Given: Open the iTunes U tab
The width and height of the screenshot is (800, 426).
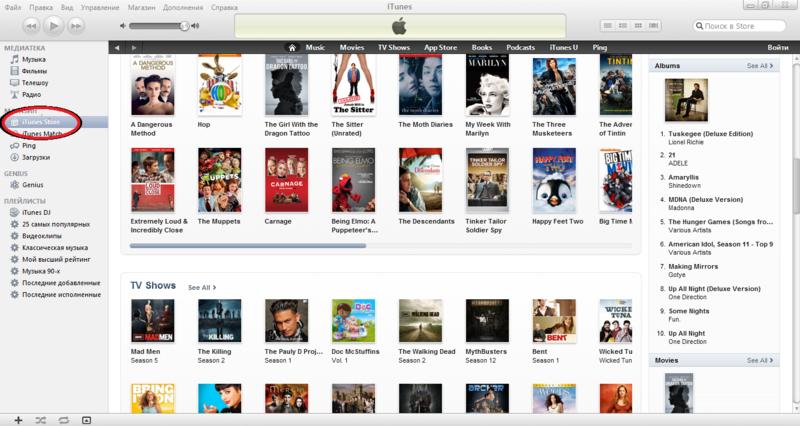Looking at the screenshot, I should point(563,47).
